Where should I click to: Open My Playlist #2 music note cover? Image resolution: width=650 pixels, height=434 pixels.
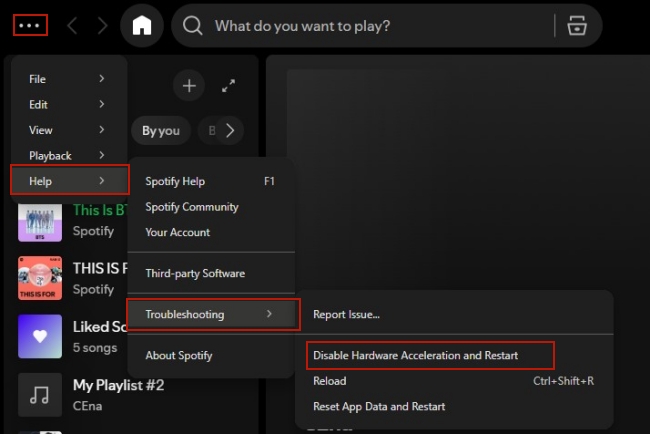coord(40,395)
